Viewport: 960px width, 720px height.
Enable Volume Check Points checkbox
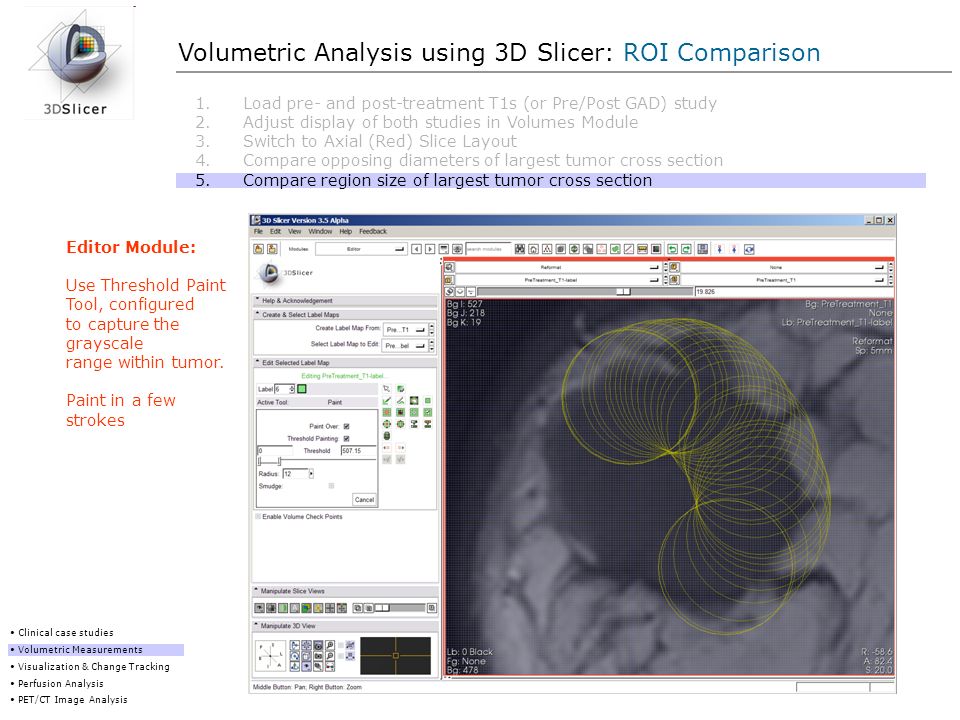(x=258, y=517)
